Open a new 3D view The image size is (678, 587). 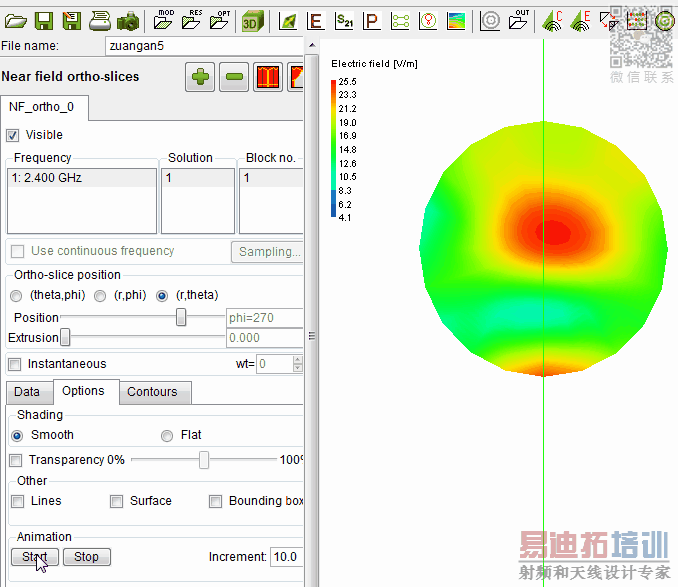pos(253,21)
